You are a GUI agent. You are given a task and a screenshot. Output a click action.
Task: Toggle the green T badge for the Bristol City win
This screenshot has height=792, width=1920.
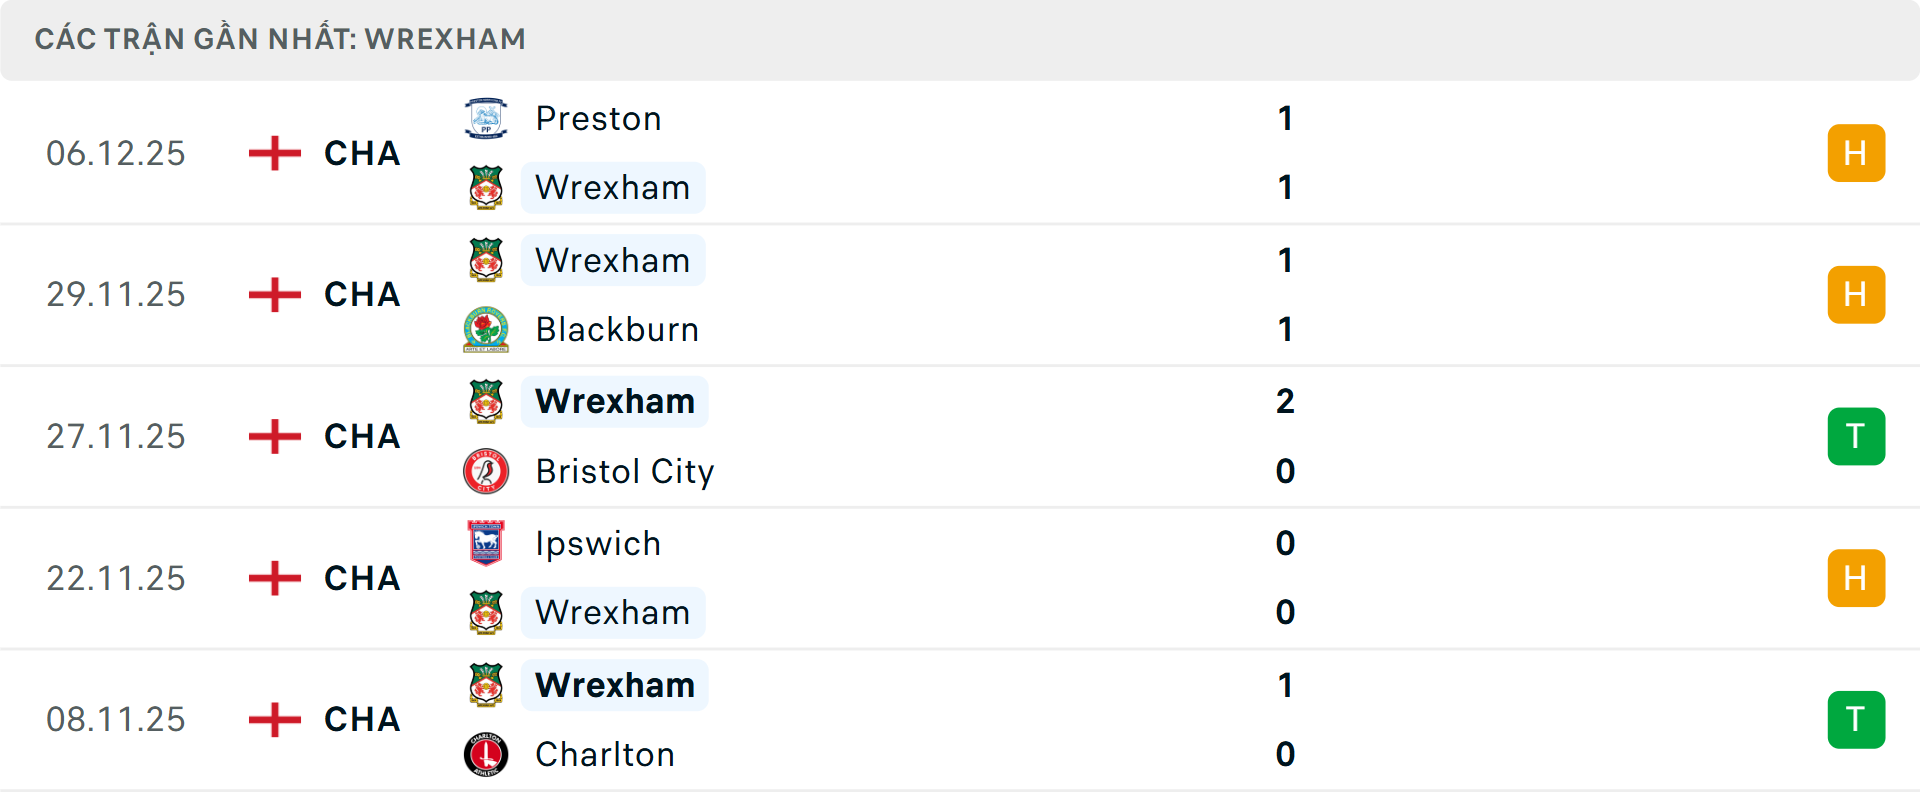tap(1857, 436)
